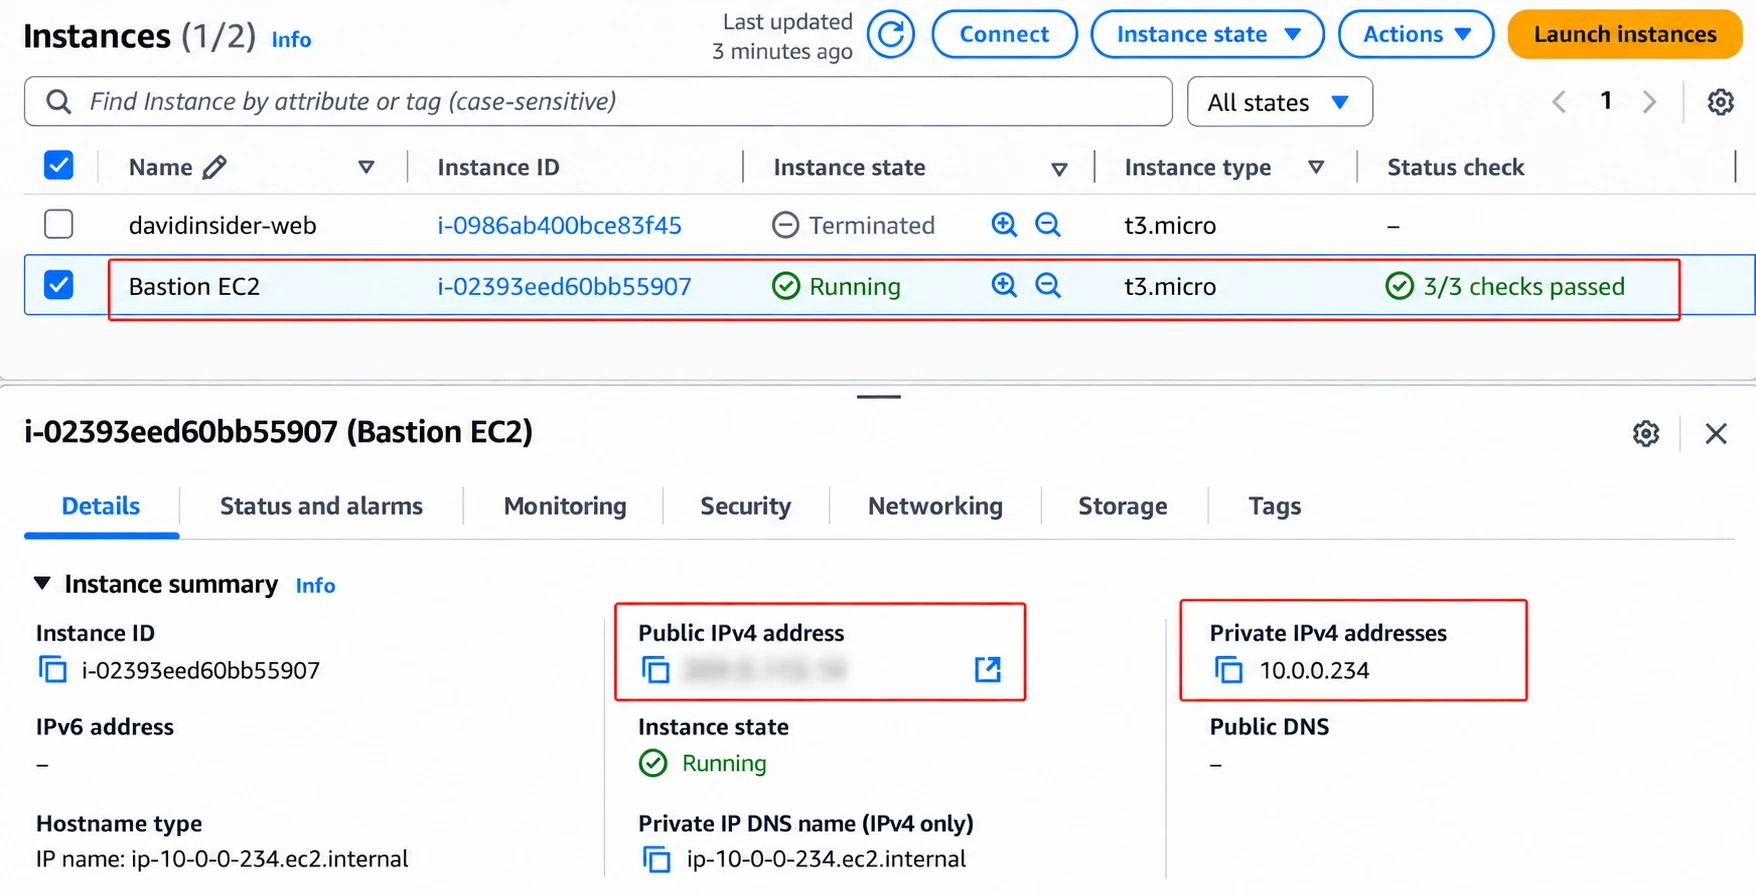Uncheck the Bastion EC2 instance checkbox

59,285
